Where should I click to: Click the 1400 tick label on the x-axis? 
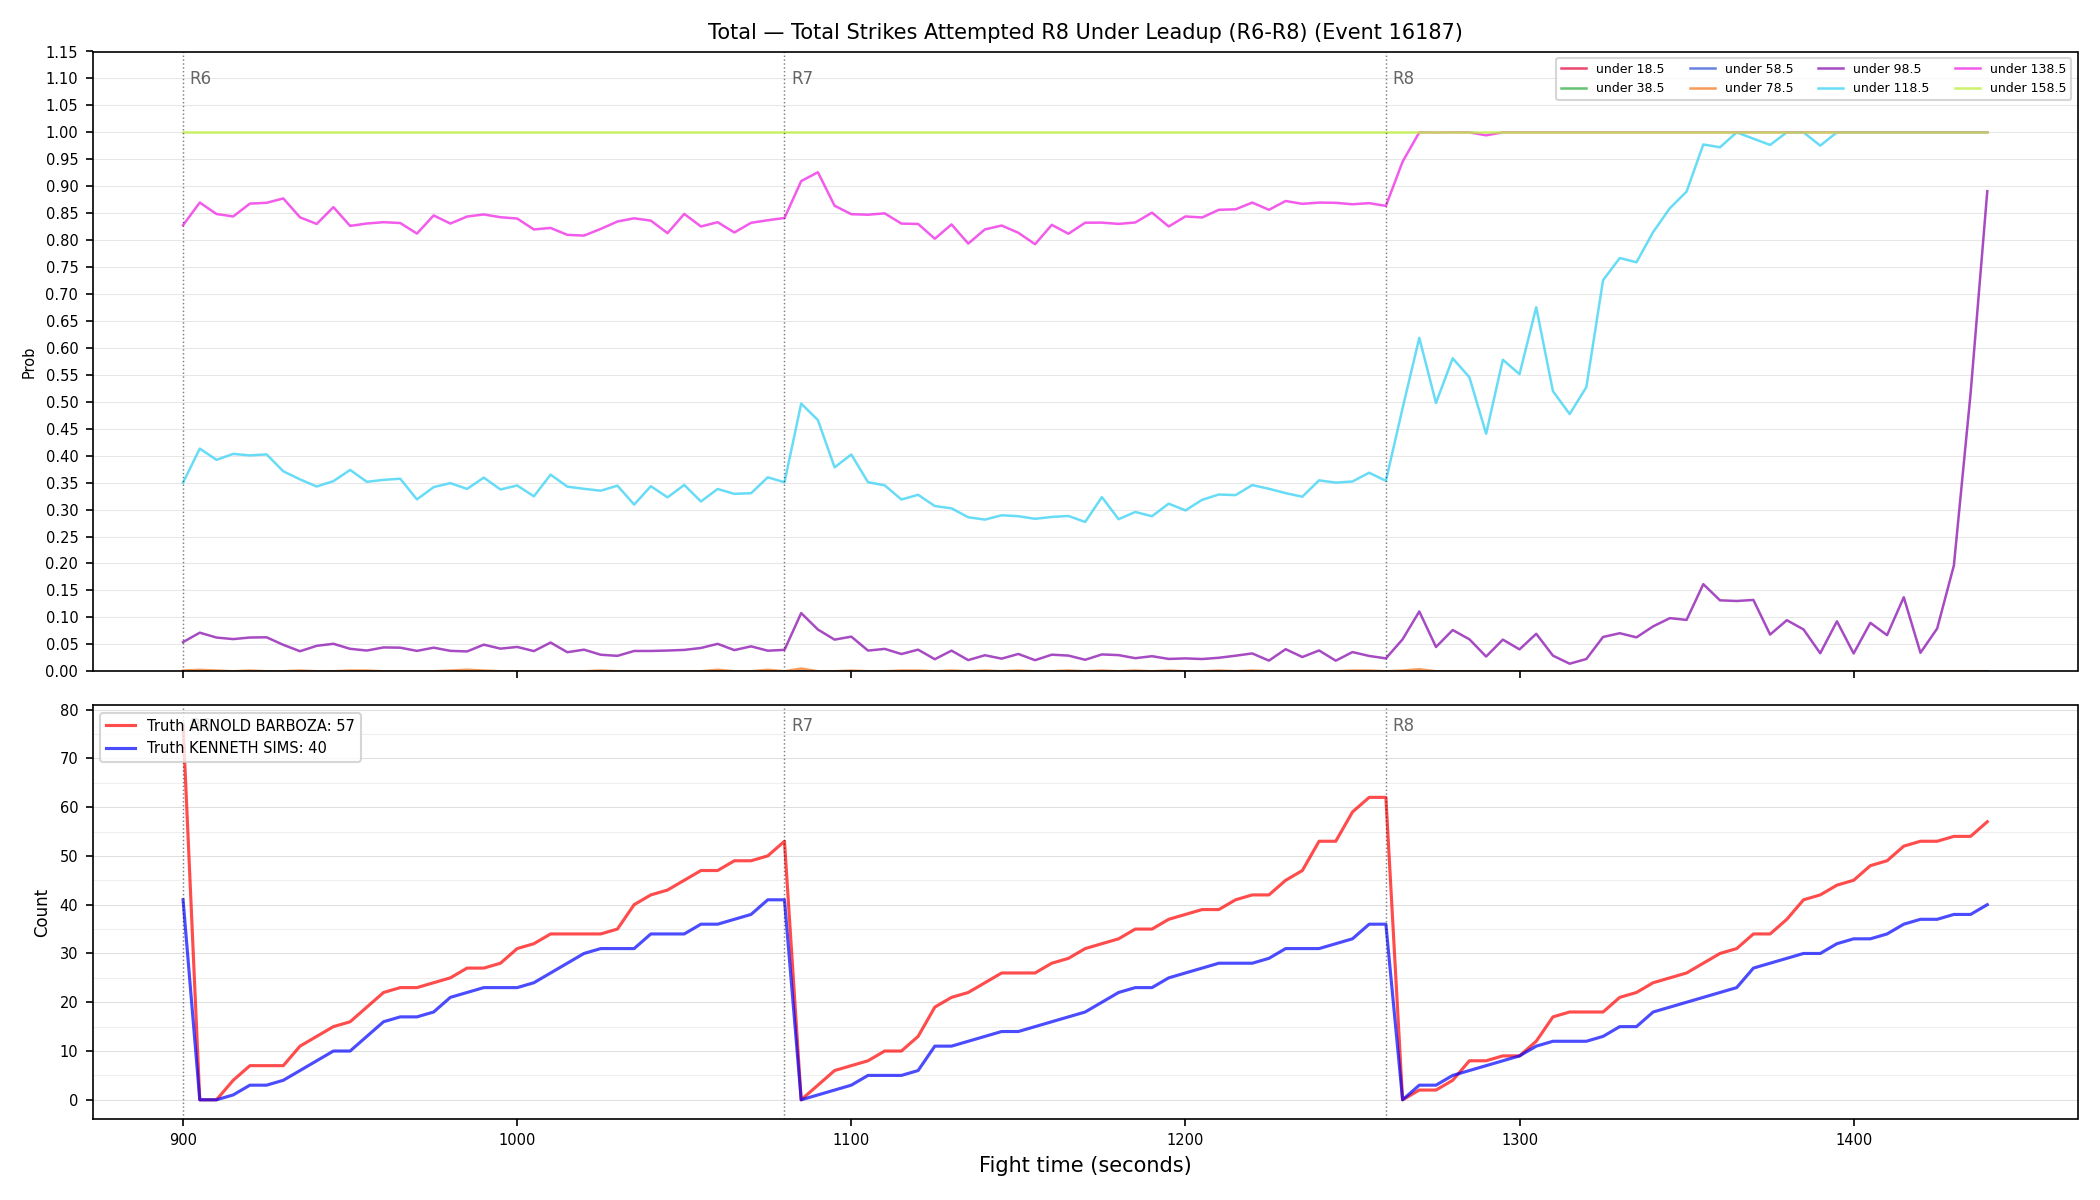(x=1854, y=1138)
